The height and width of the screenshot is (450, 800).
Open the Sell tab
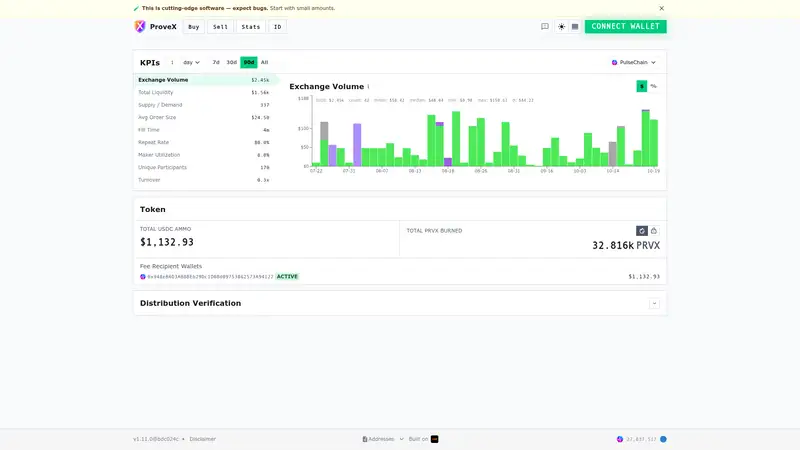tap(220, 27)
